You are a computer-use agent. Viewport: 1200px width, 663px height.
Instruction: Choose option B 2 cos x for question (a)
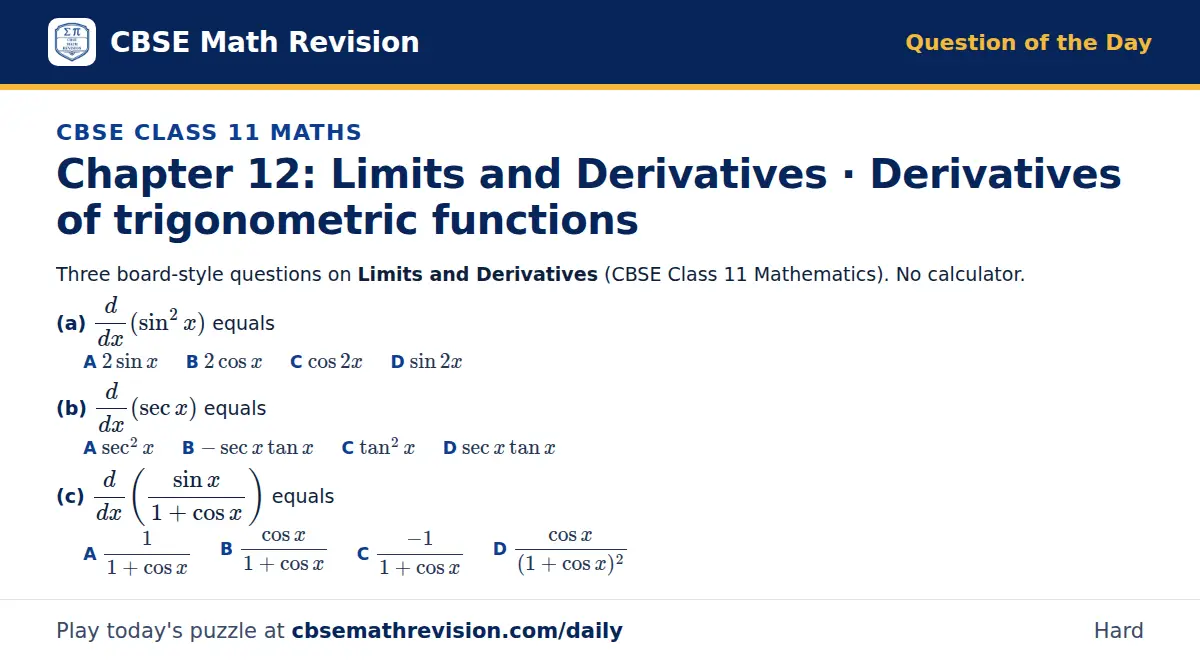tap(224, 362)
